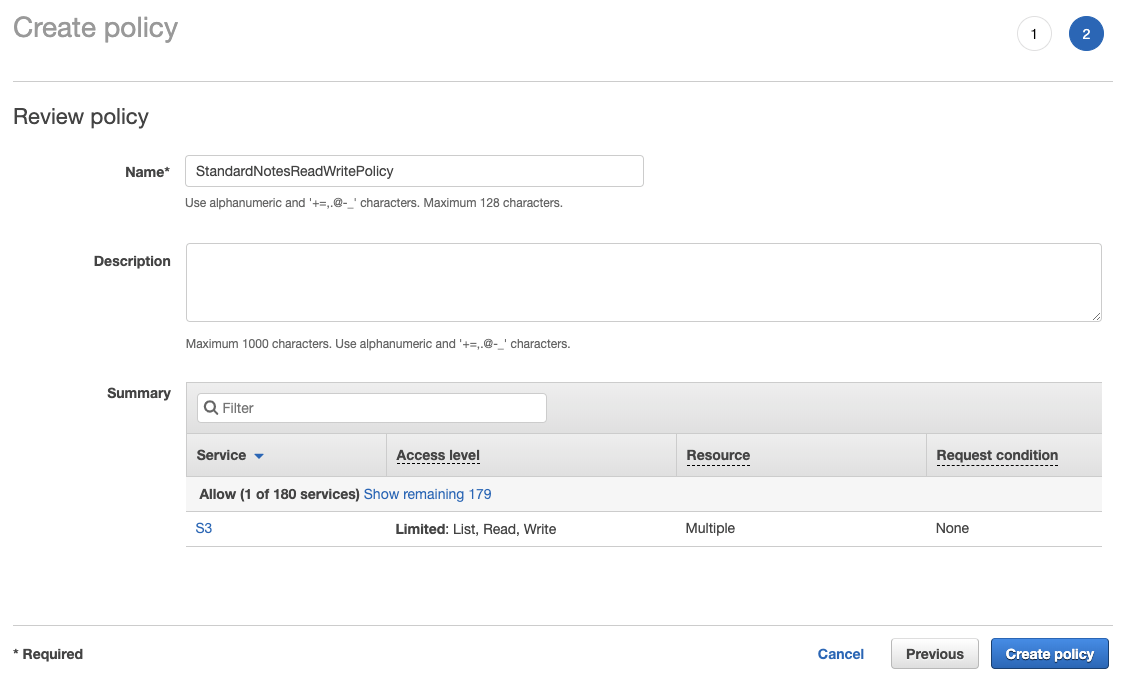Grab the Description box resize handle
Screen dimensions: 1125x684
point(1096,316)
